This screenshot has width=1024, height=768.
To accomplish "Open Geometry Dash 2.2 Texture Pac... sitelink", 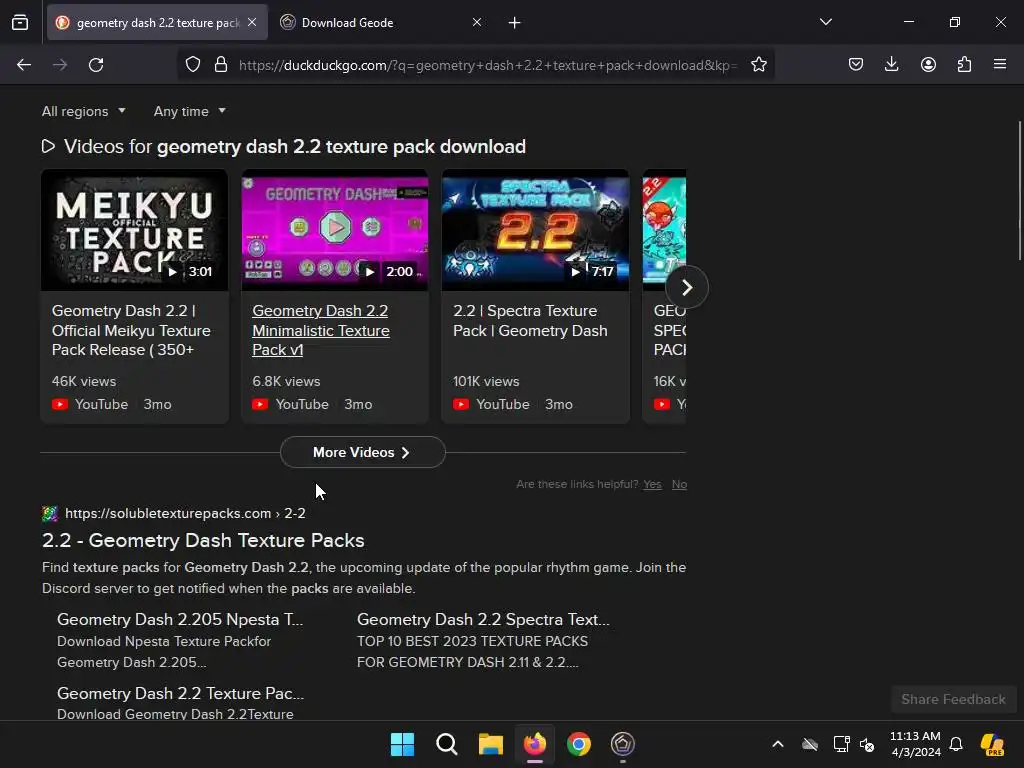I will click(180, 693).
